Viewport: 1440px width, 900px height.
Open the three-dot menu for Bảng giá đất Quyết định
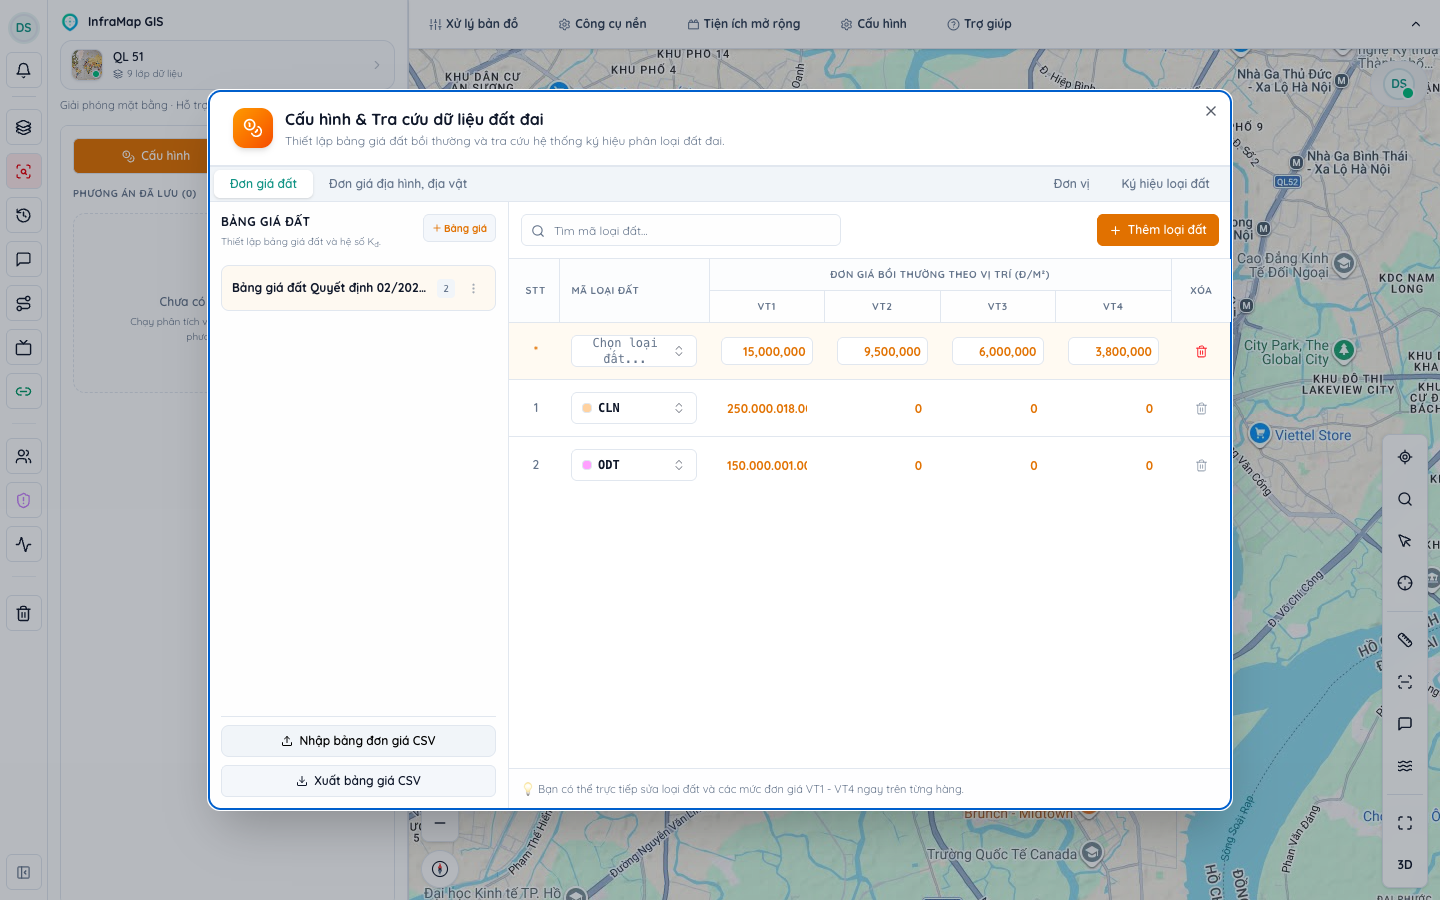474,288
